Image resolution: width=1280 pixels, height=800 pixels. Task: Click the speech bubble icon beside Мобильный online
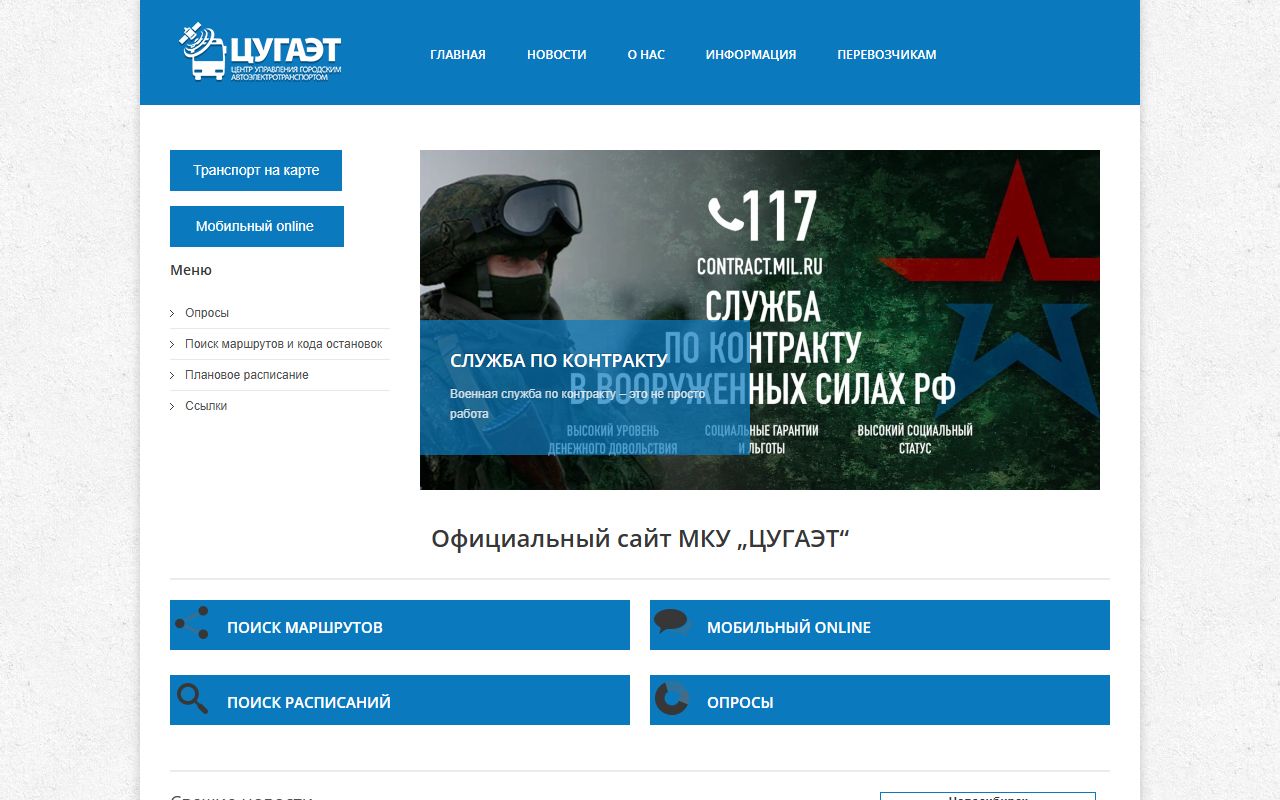(x=672, y=622)
